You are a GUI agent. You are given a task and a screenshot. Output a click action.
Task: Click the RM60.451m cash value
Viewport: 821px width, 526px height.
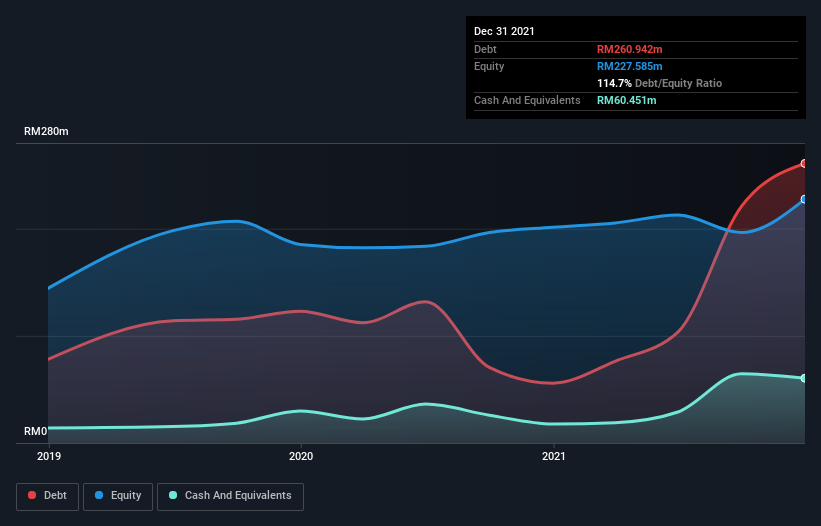tap(626, 100)
